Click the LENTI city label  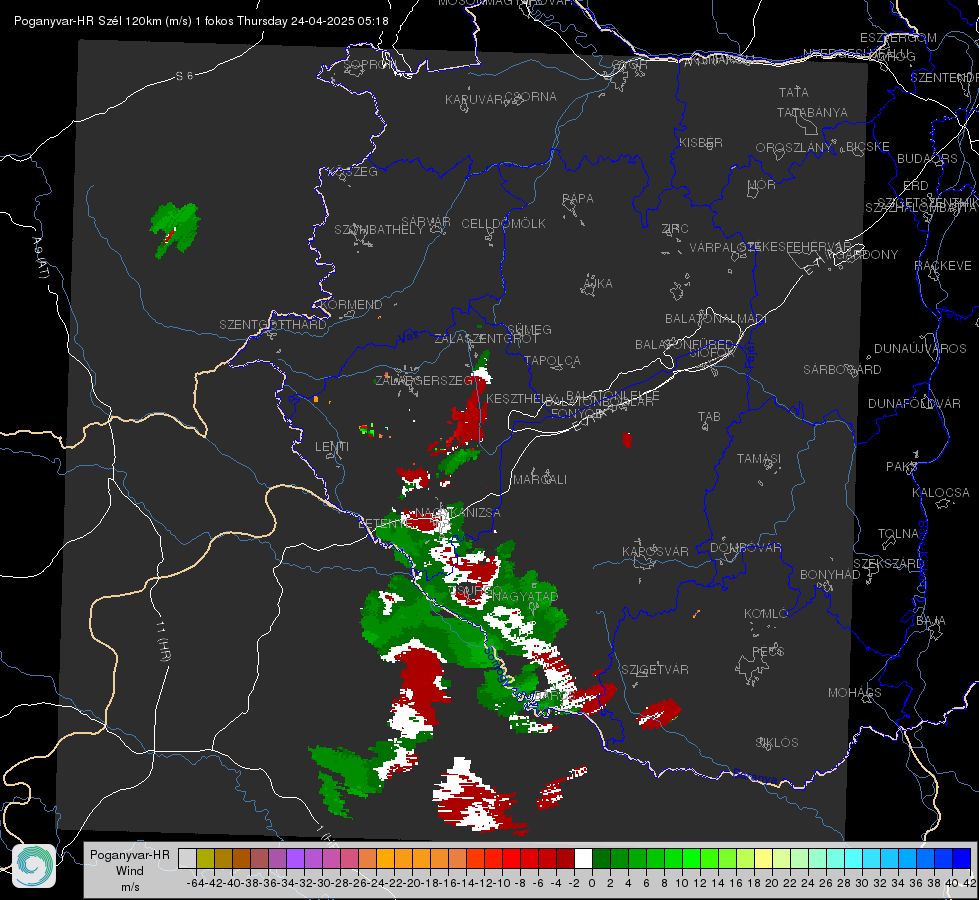(332, 447)
